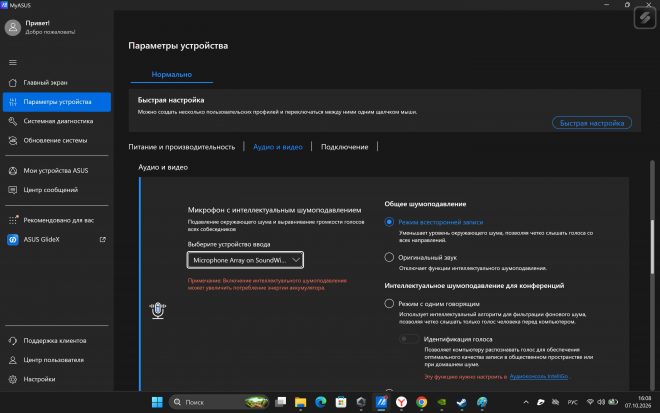Open the user profile avatar icon

coord(13,28)
